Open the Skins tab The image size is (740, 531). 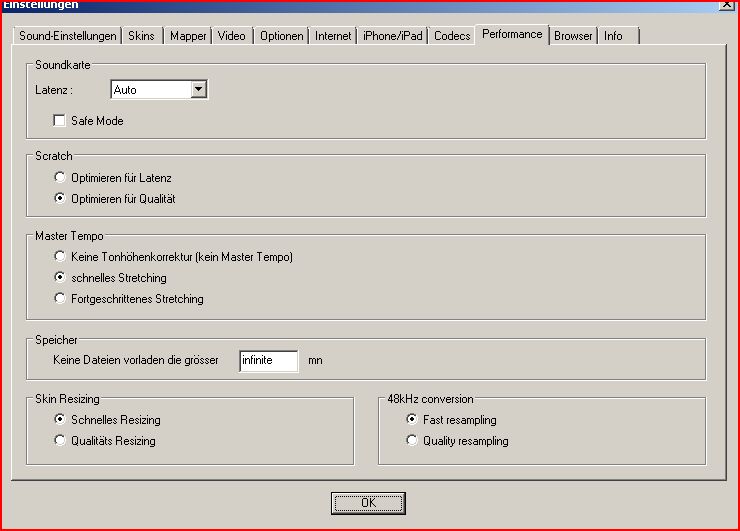[142, 36]
